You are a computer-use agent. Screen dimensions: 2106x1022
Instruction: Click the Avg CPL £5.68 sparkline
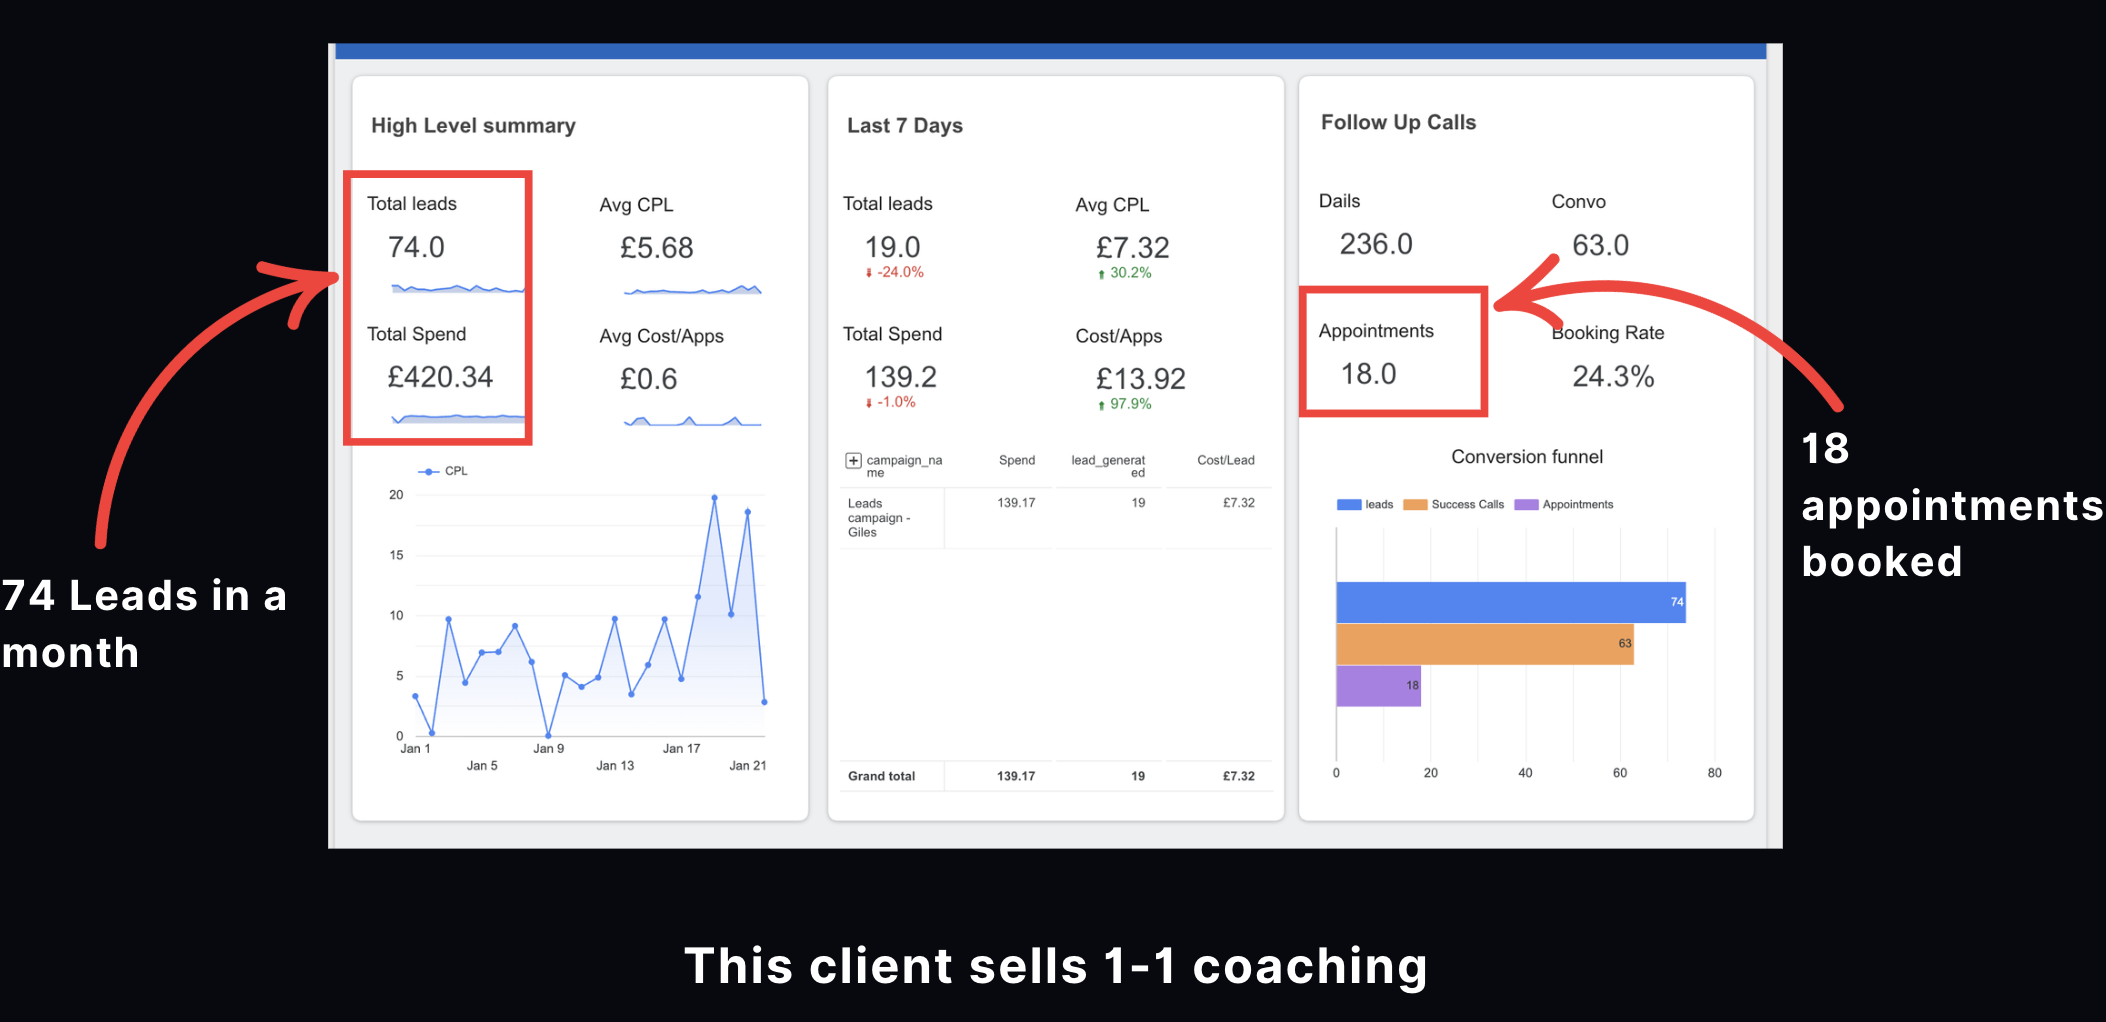[x=693, y=290]
